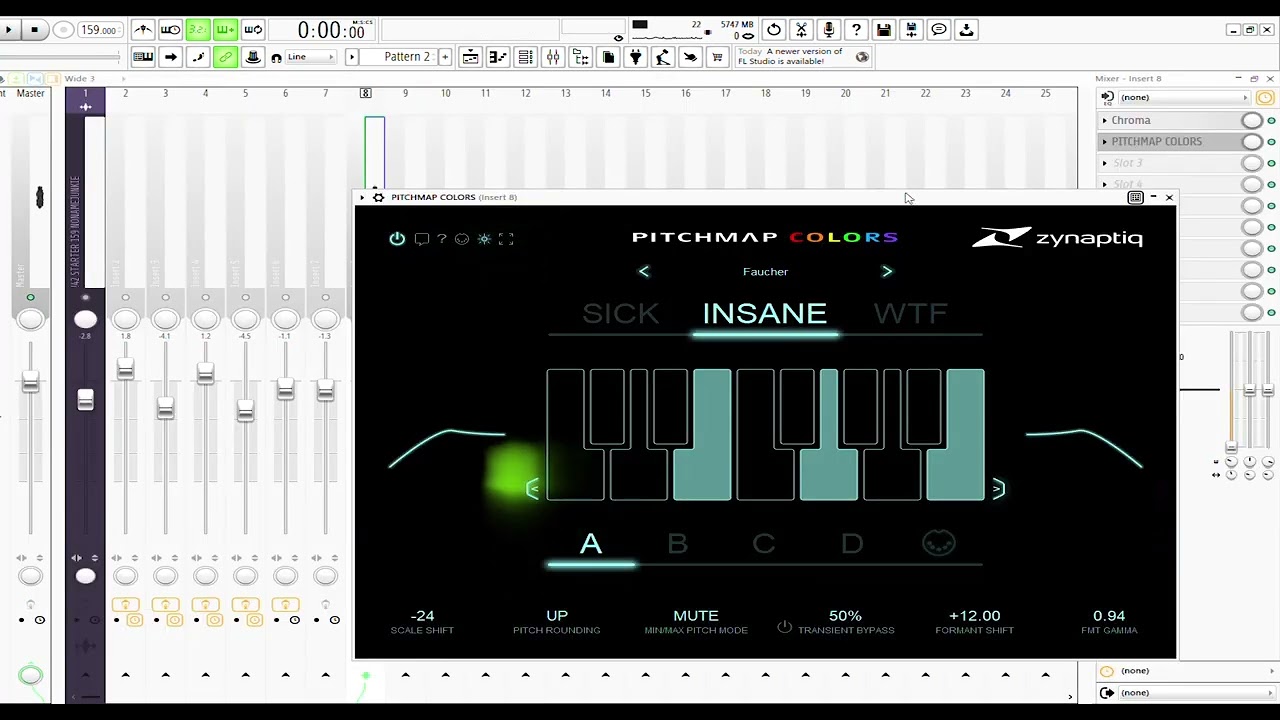This screenshot has height=720, width=1280.
Task: Switch to SICK mode tab
Action: [621, 314]
